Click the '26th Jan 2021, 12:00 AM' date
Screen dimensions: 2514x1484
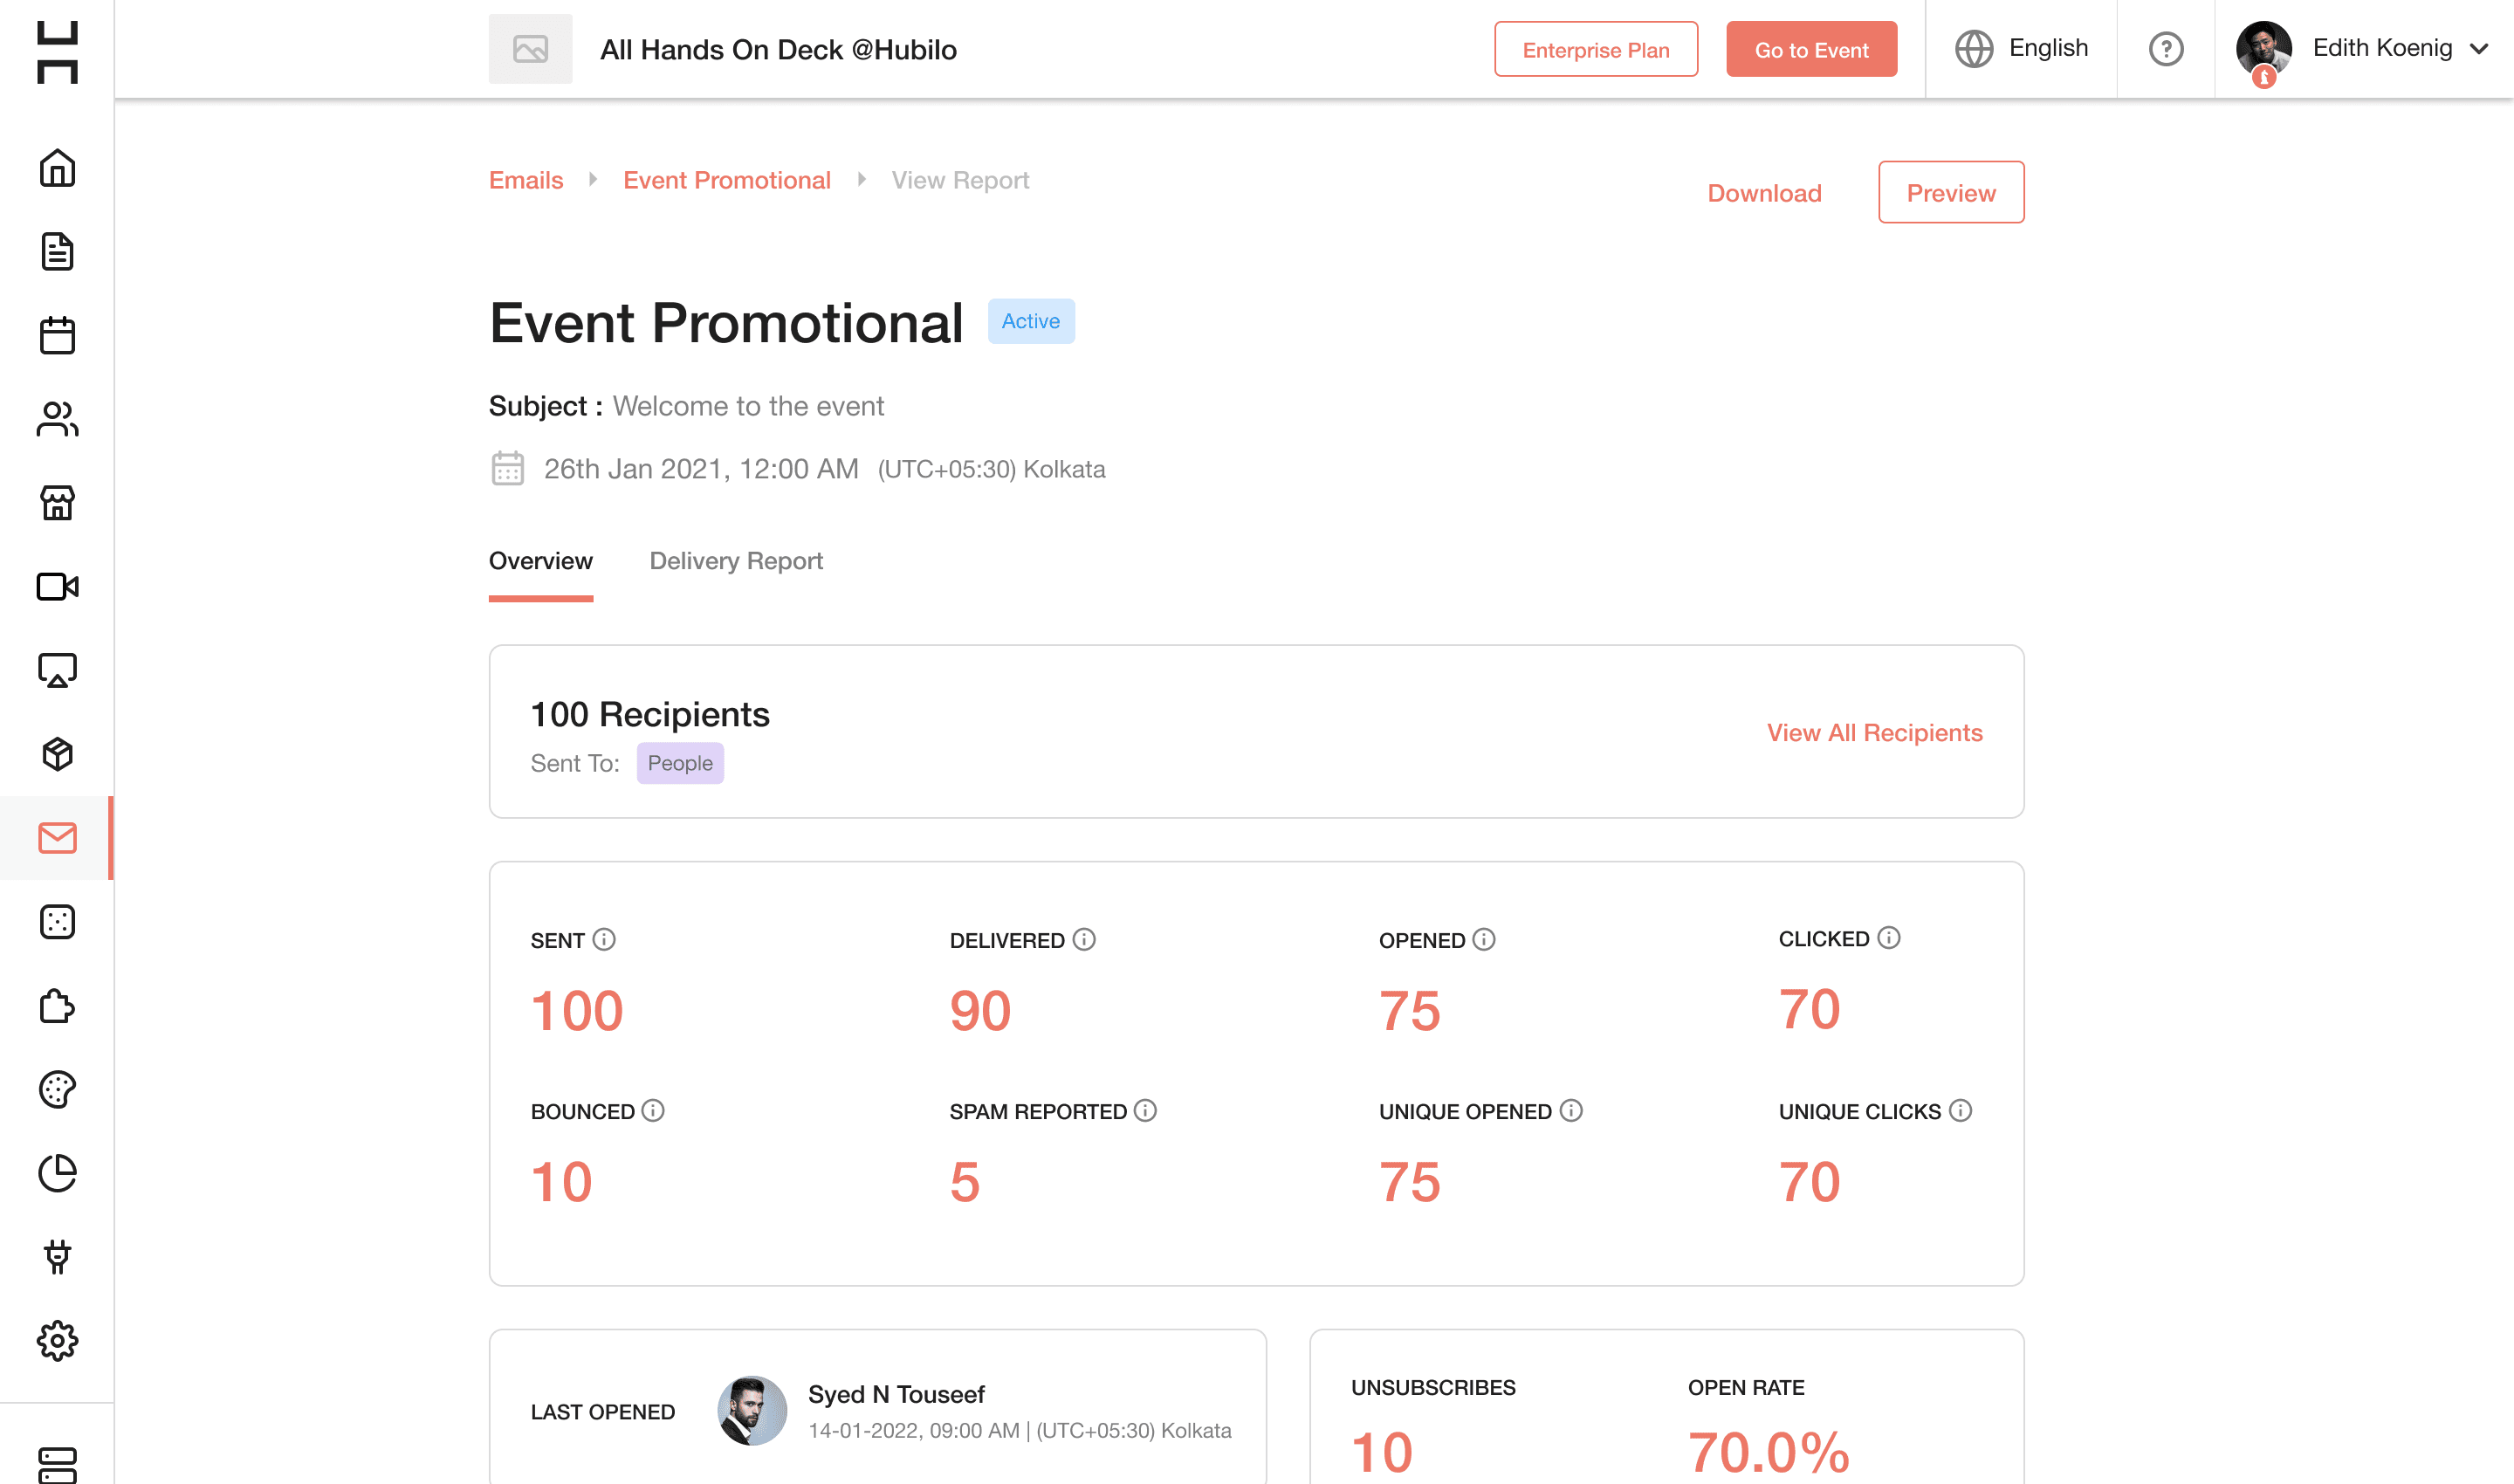701,469
